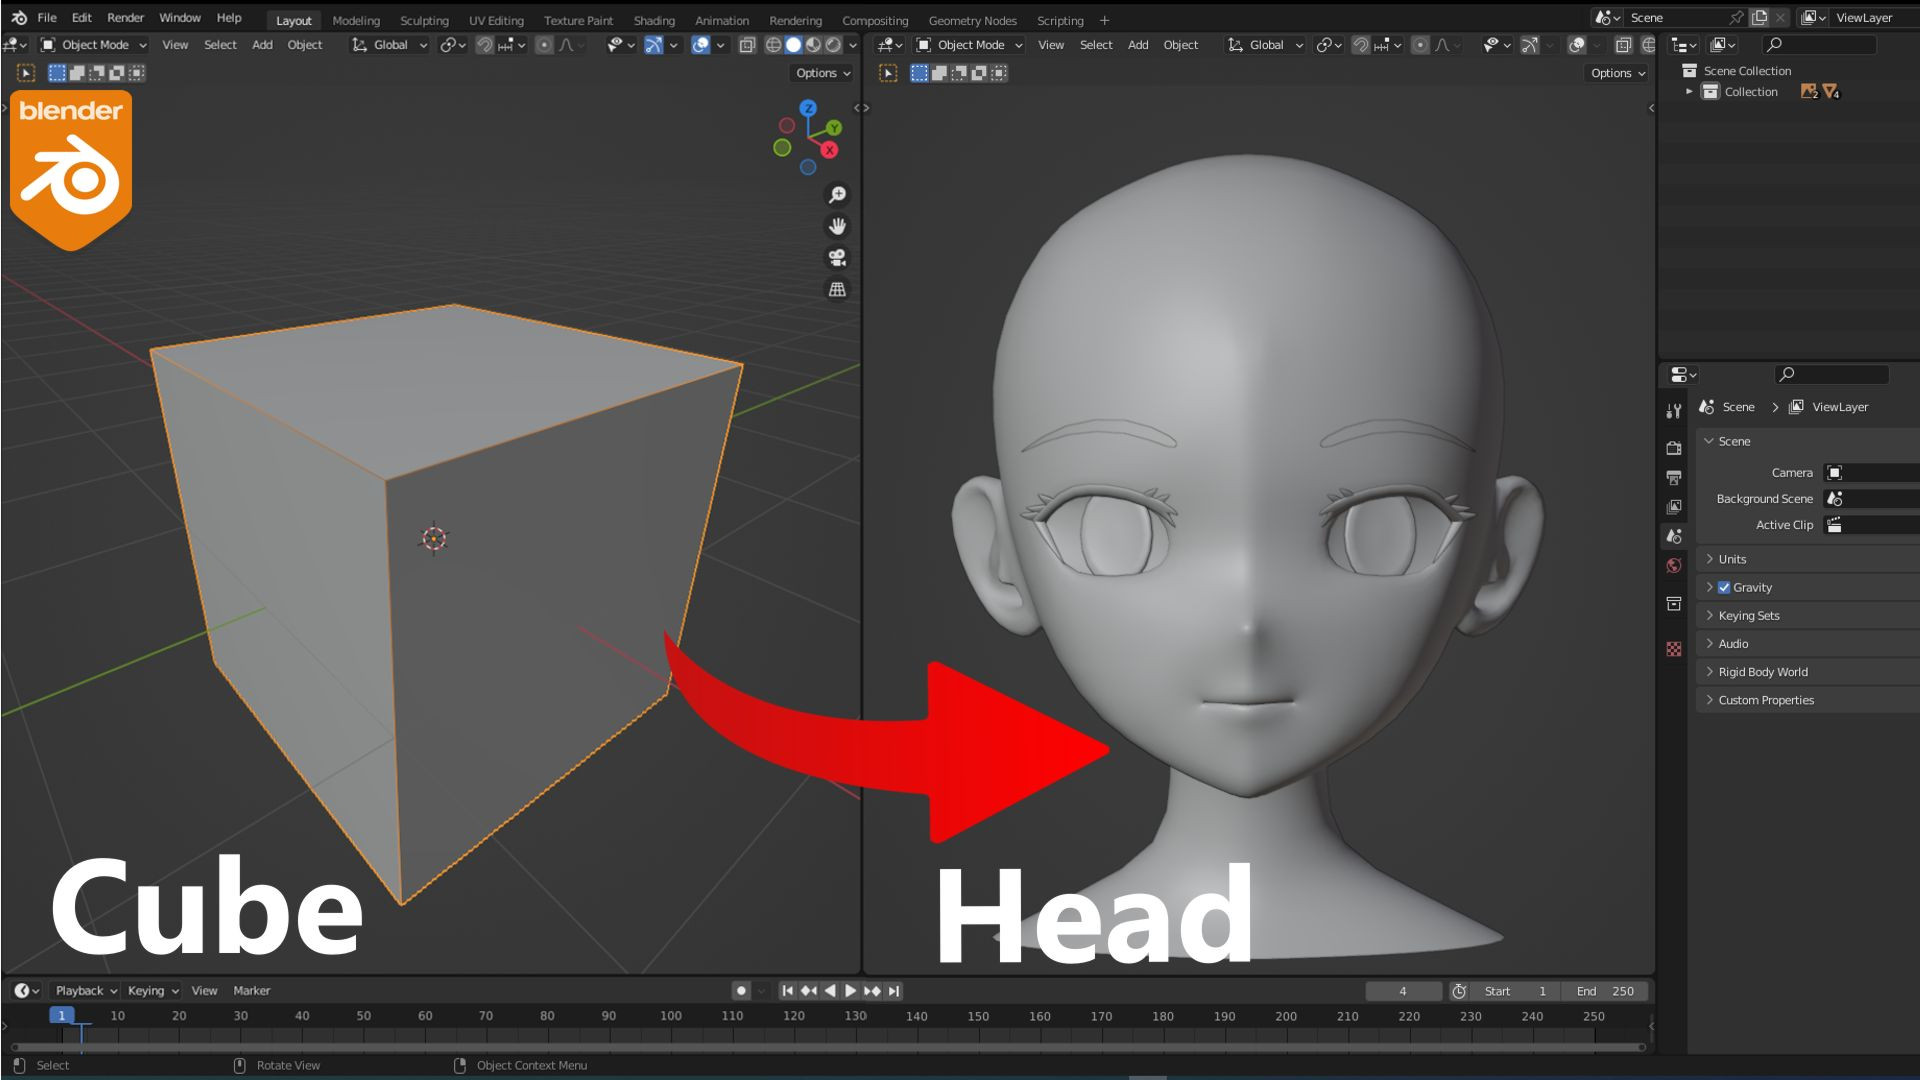Open Options dropdown in right viewport
The width and height of the screenshot is (1920, 1080).
[x=1618, y=73]
